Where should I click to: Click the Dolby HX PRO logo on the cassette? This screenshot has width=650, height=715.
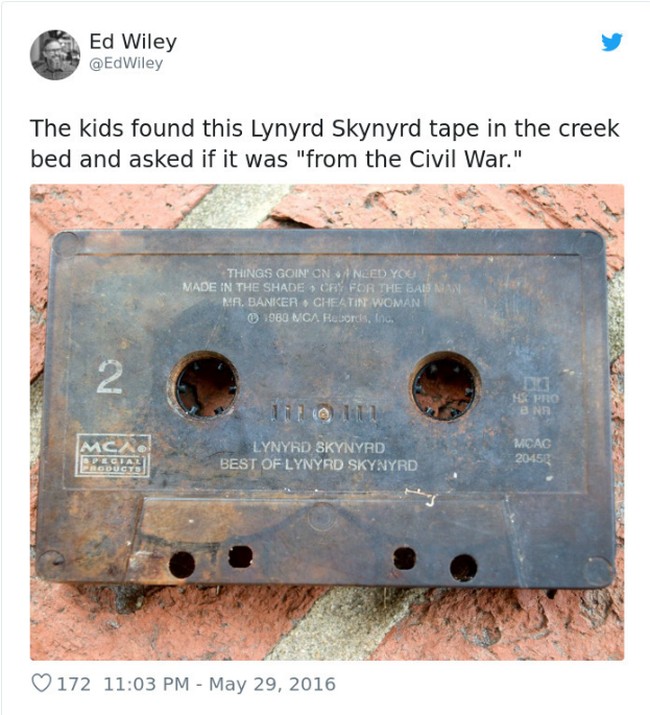pos(536,395)
